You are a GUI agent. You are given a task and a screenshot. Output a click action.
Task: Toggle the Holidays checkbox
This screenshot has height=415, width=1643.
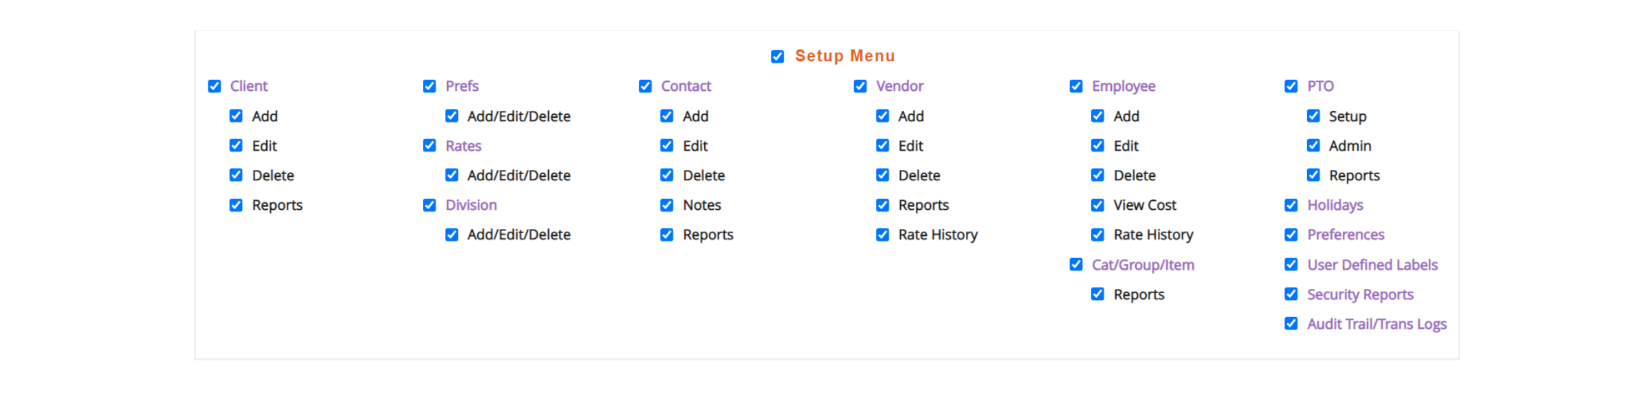tap(1291, 205)
